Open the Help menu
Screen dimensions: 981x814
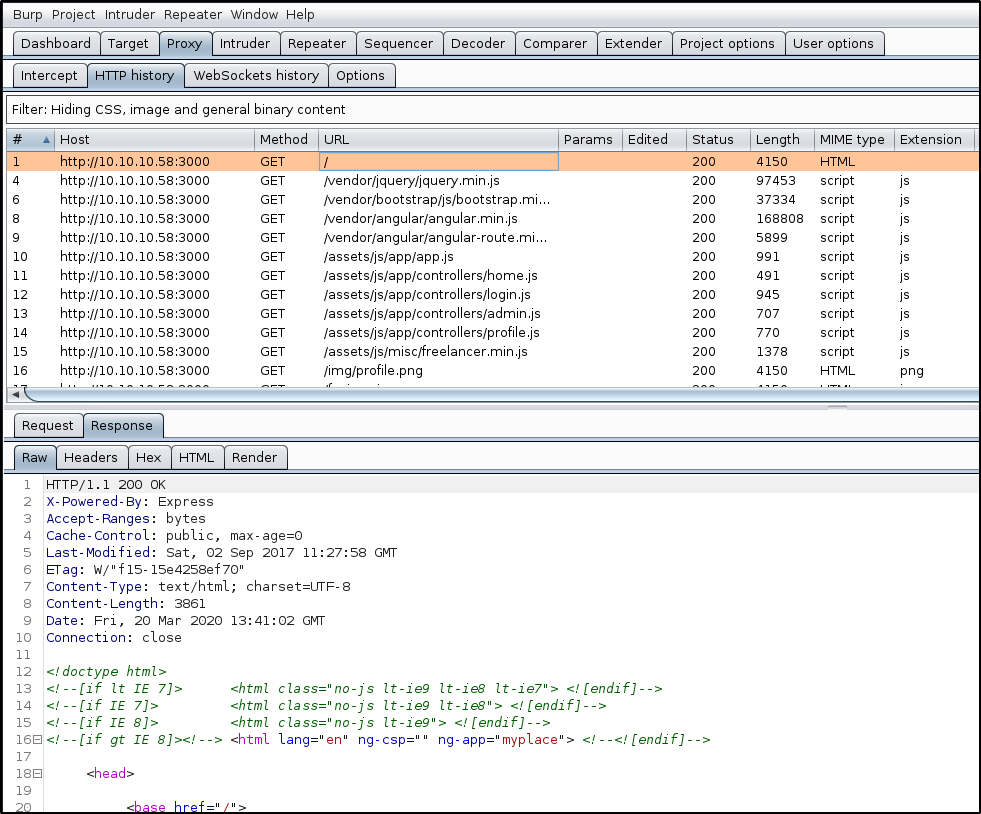[299, 15]
